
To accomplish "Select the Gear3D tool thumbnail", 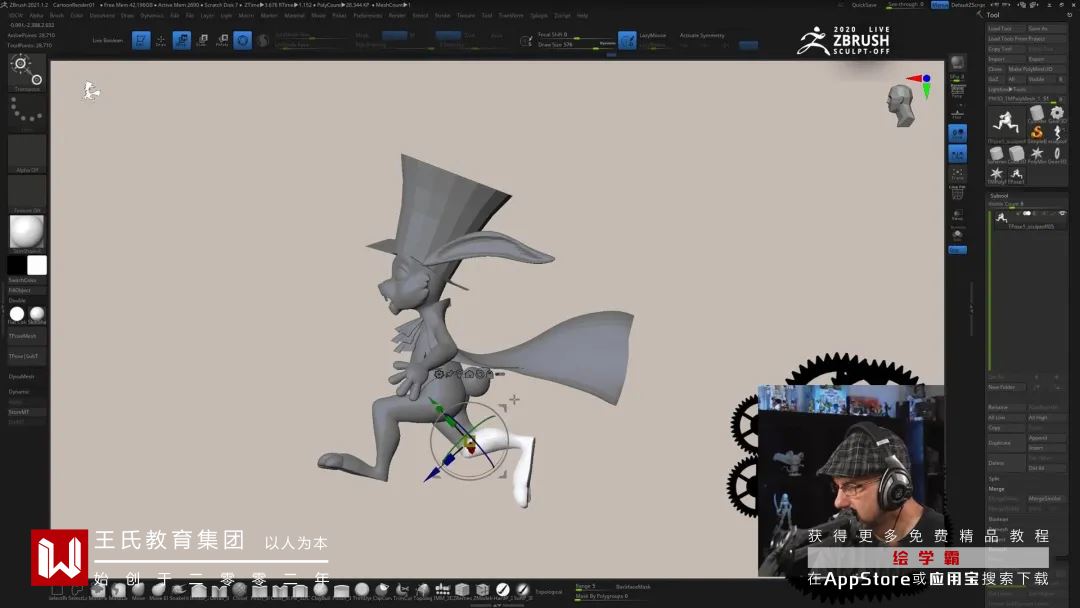I will pyautogui.click(x=1057, y=114).
